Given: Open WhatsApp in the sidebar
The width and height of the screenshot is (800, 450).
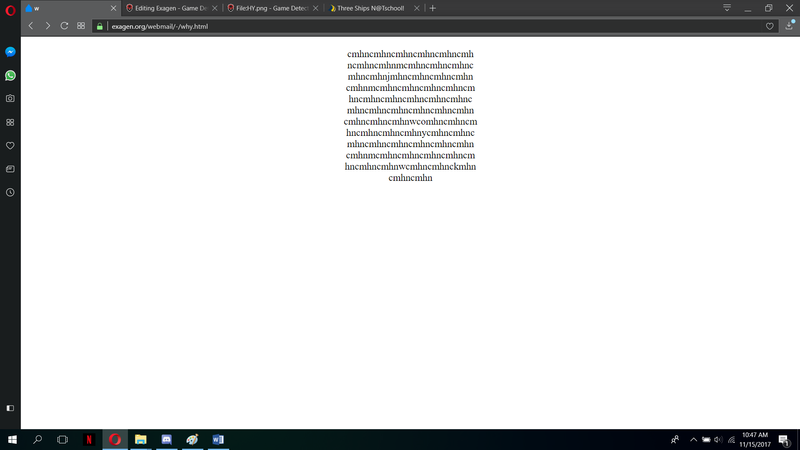Looking at the screenshot, I should pos(10,75).
